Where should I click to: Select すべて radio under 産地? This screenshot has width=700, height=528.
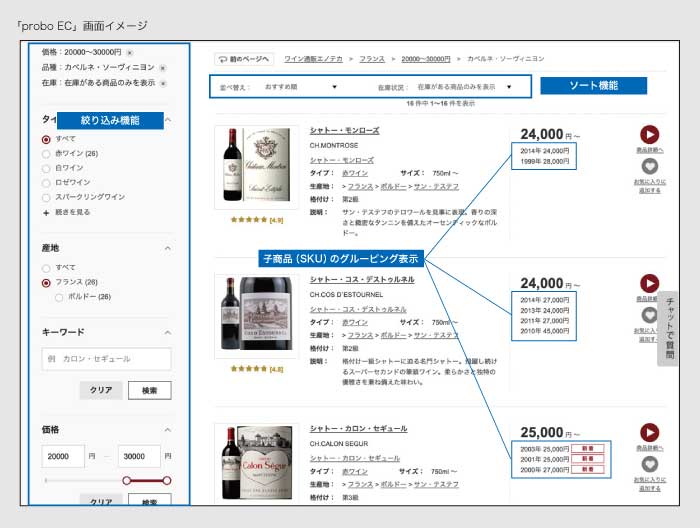(46, 268)
